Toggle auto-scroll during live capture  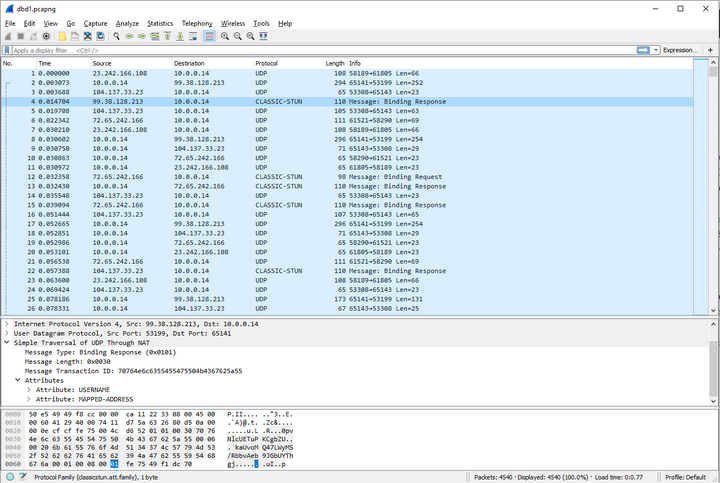193,36
